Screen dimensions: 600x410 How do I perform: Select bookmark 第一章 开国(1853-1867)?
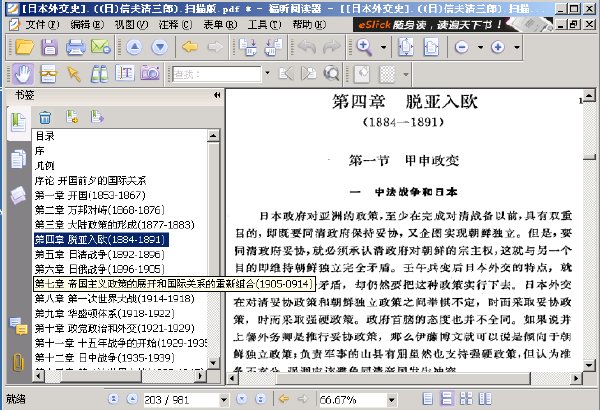click(x=90, y=195)
